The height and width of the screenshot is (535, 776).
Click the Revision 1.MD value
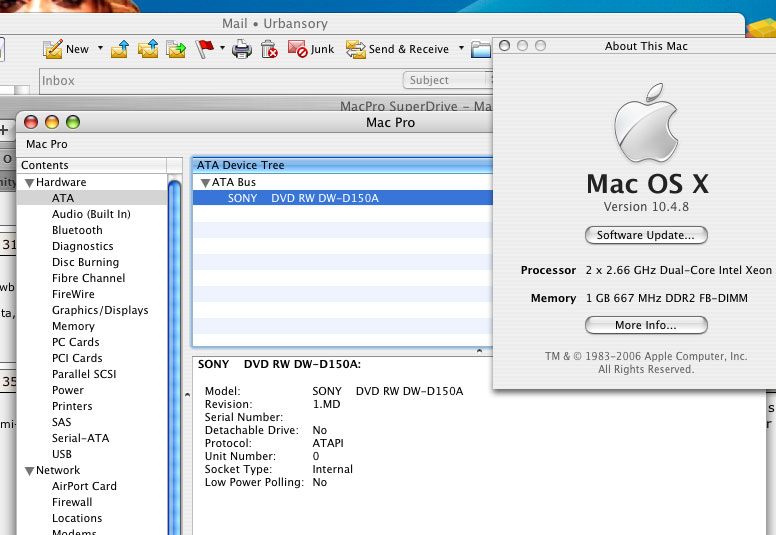326,404
